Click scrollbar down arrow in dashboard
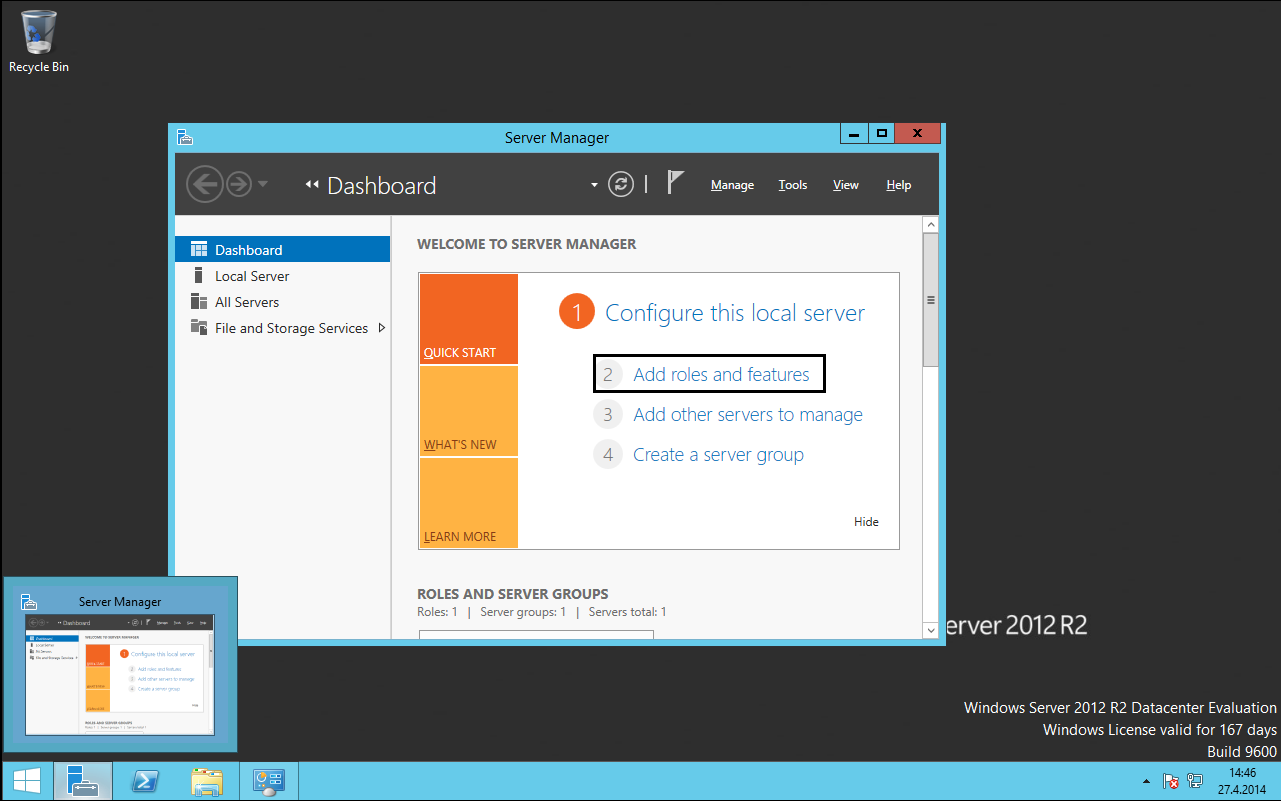The width and height of the screenshot is (1281, 801). [x=931, y=630]
